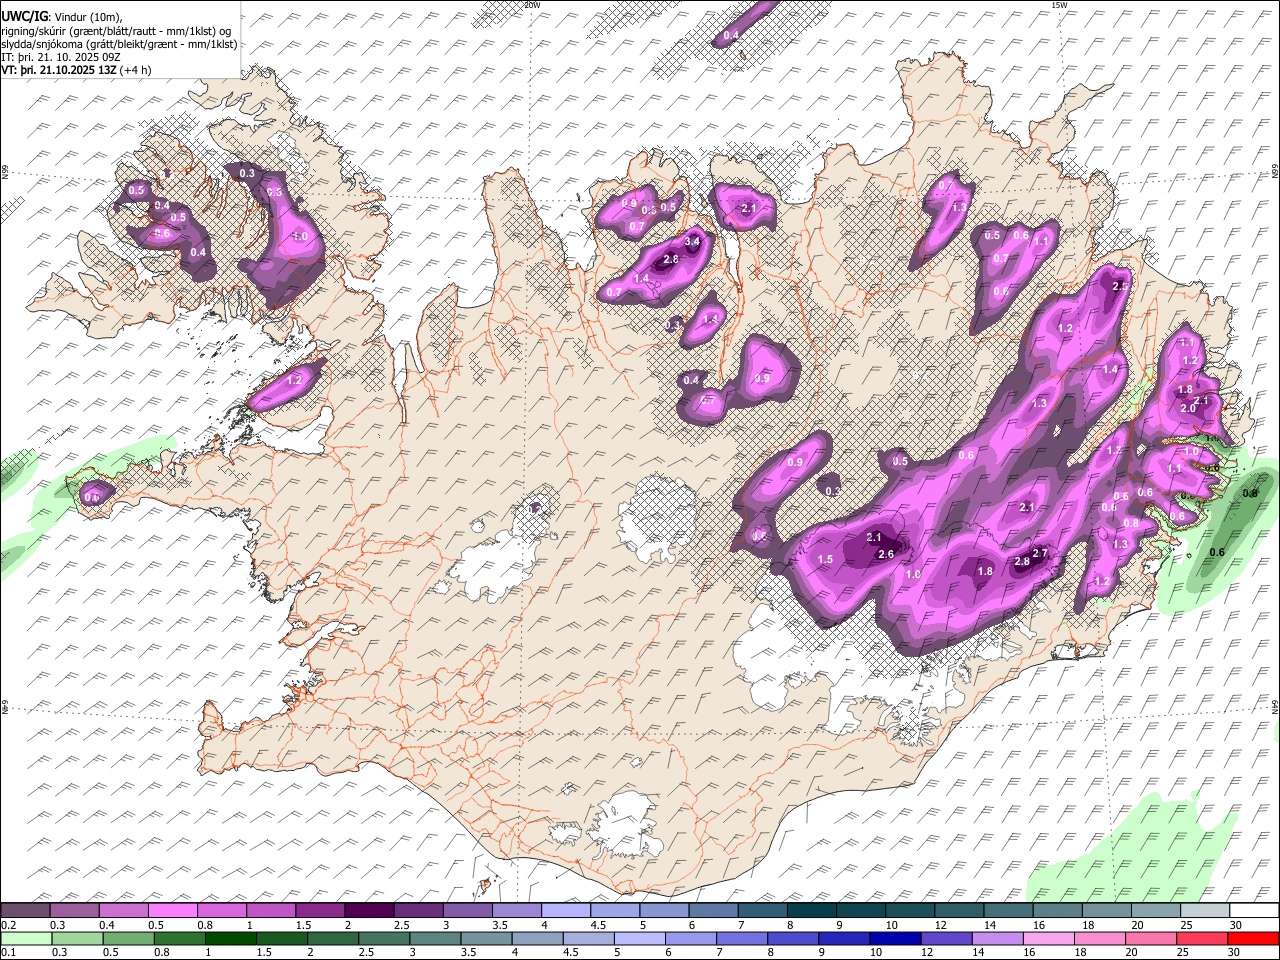Image resolution: width=1280 pixels, height=960 pixels.
Task: Click the 'IT: þri. 21. 10. 2025 09Z' line
Action: coord(61,57)
